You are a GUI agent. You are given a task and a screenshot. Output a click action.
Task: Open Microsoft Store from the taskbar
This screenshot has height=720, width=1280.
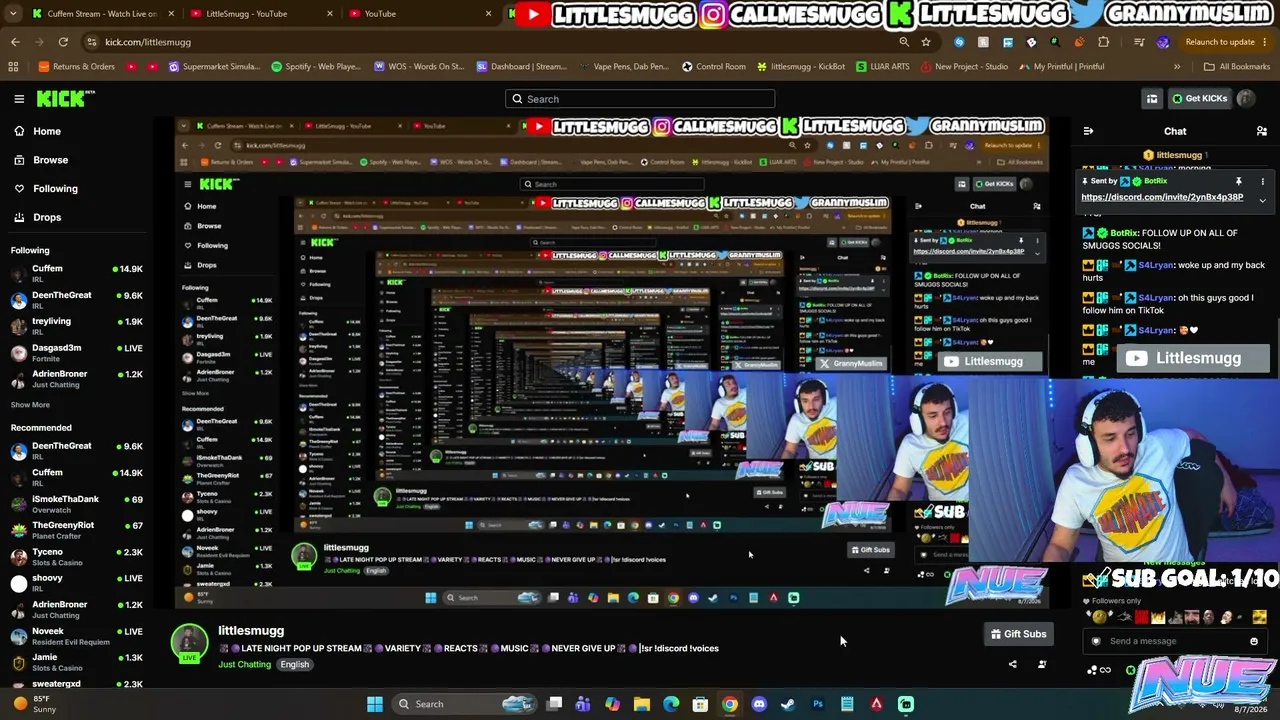point(700,704)
